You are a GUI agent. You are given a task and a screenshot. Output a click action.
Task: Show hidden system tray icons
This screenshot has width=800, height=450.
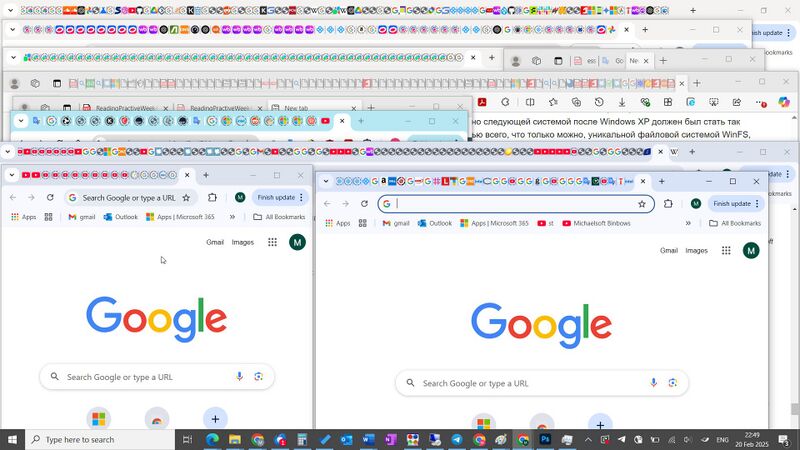(x=588, y=439)
